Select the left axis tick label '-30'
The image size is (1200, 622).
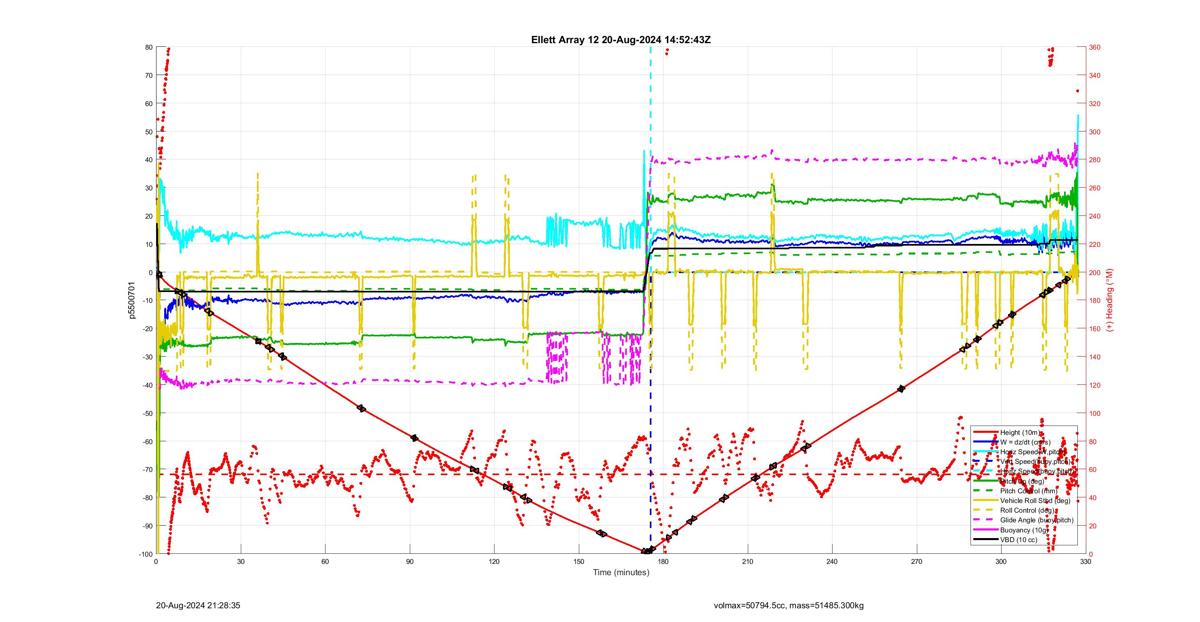(146, 357)
